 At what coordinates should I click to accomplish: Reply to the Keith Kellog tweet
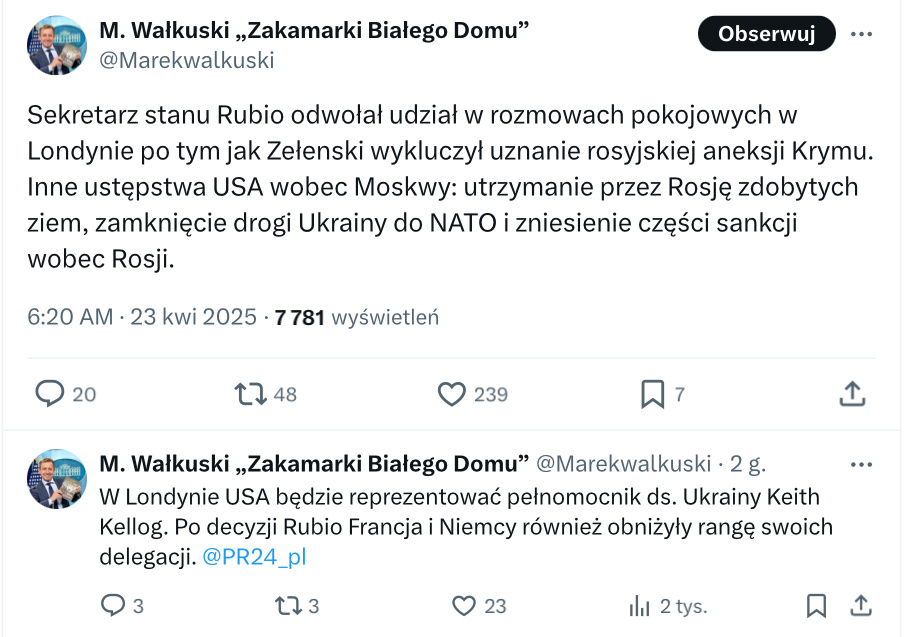click(114, 605)
